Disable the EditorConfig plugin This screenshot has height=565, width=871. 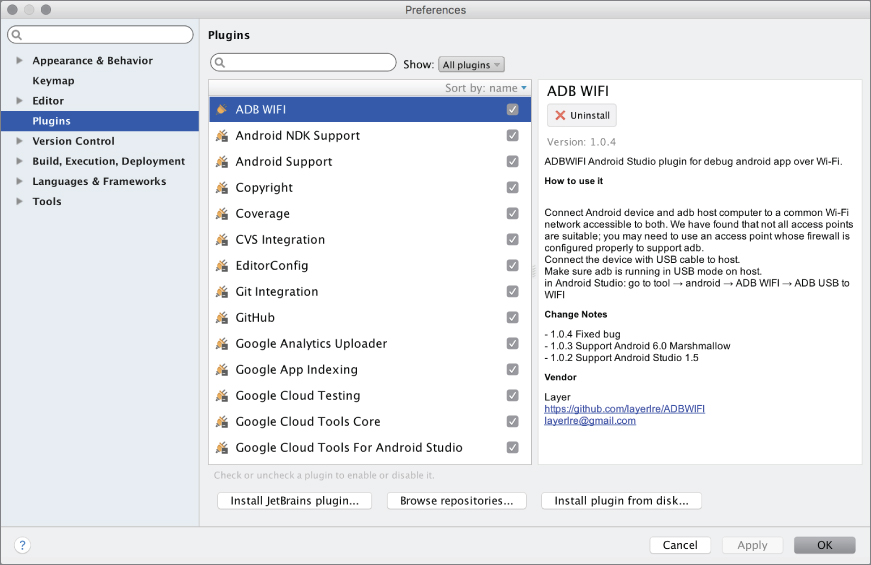click(x=513, y=266)
